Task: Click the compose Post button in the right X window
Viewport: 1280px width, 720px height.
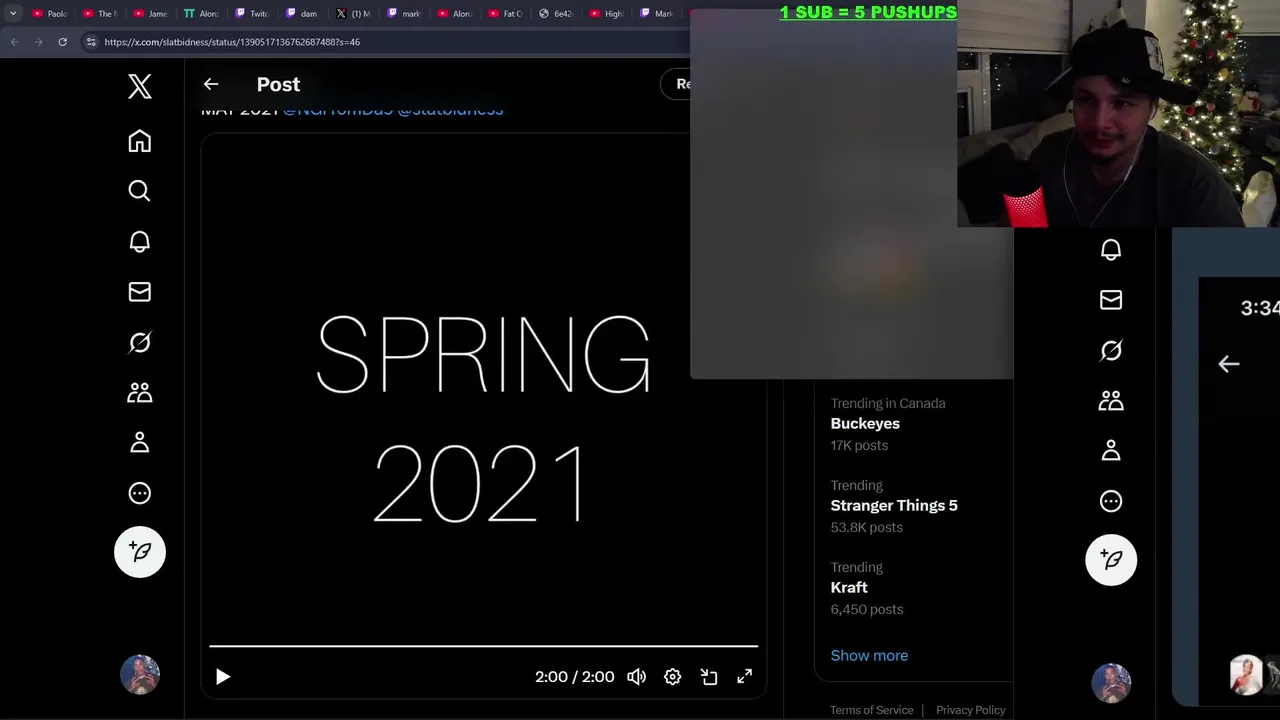Action: 1111,560
